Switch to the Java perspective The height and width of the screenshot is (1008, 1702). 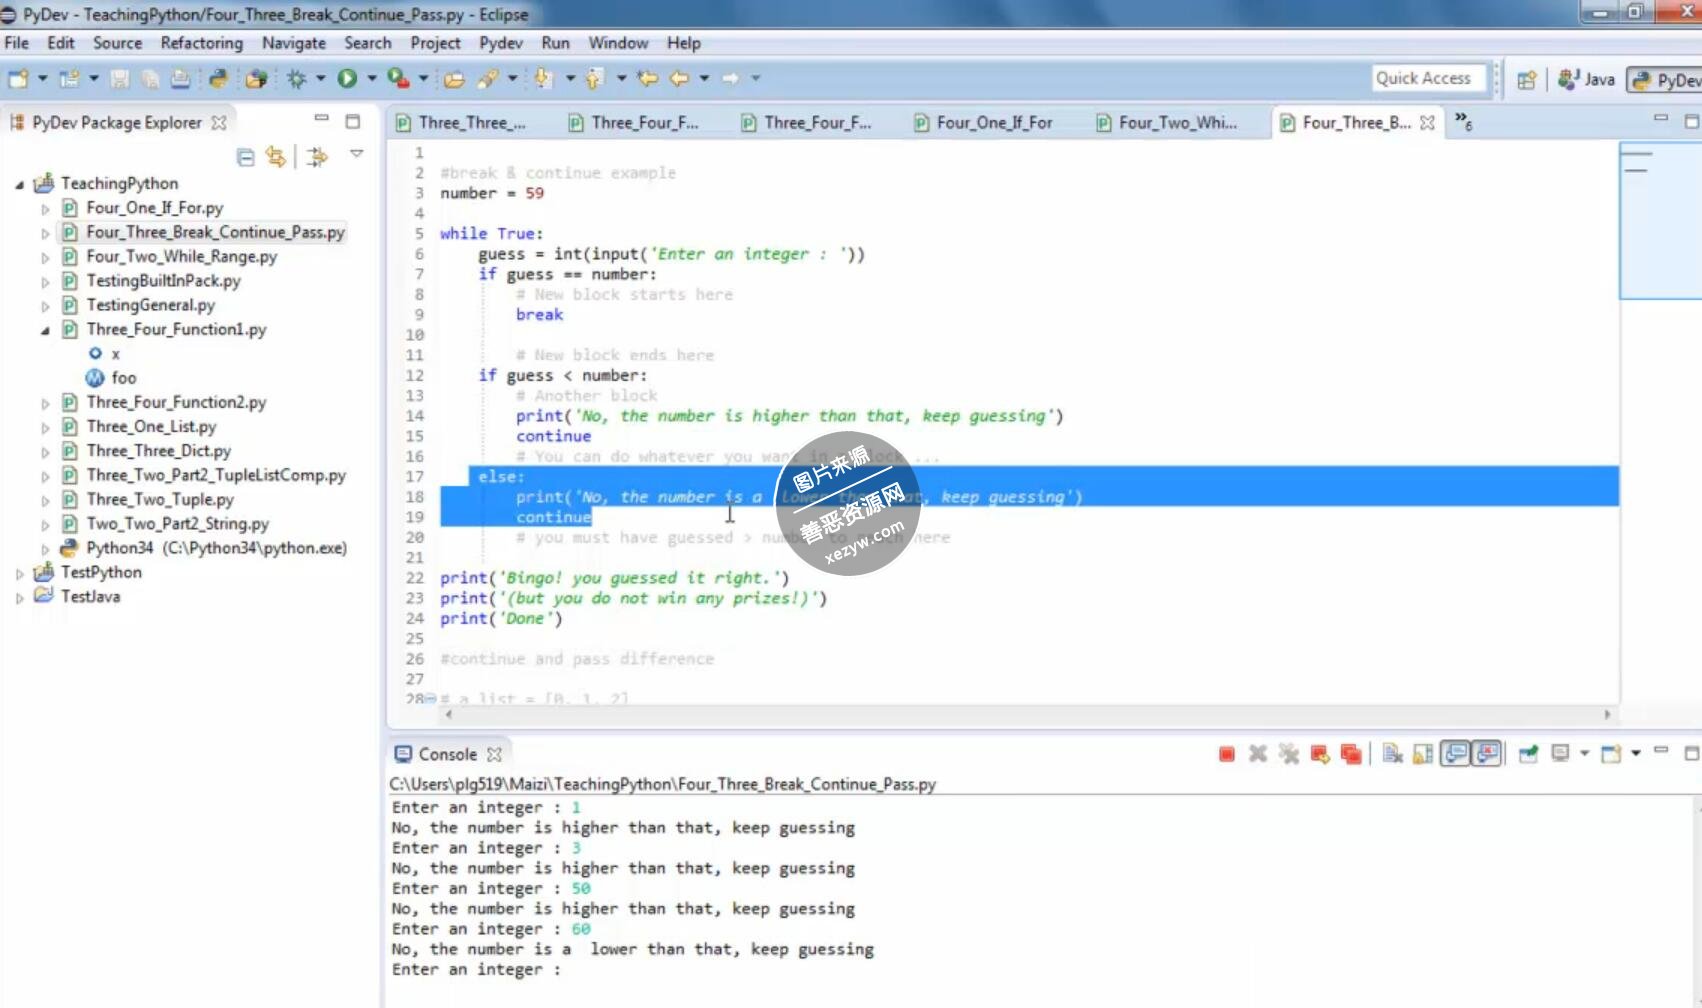(1587, 80)
